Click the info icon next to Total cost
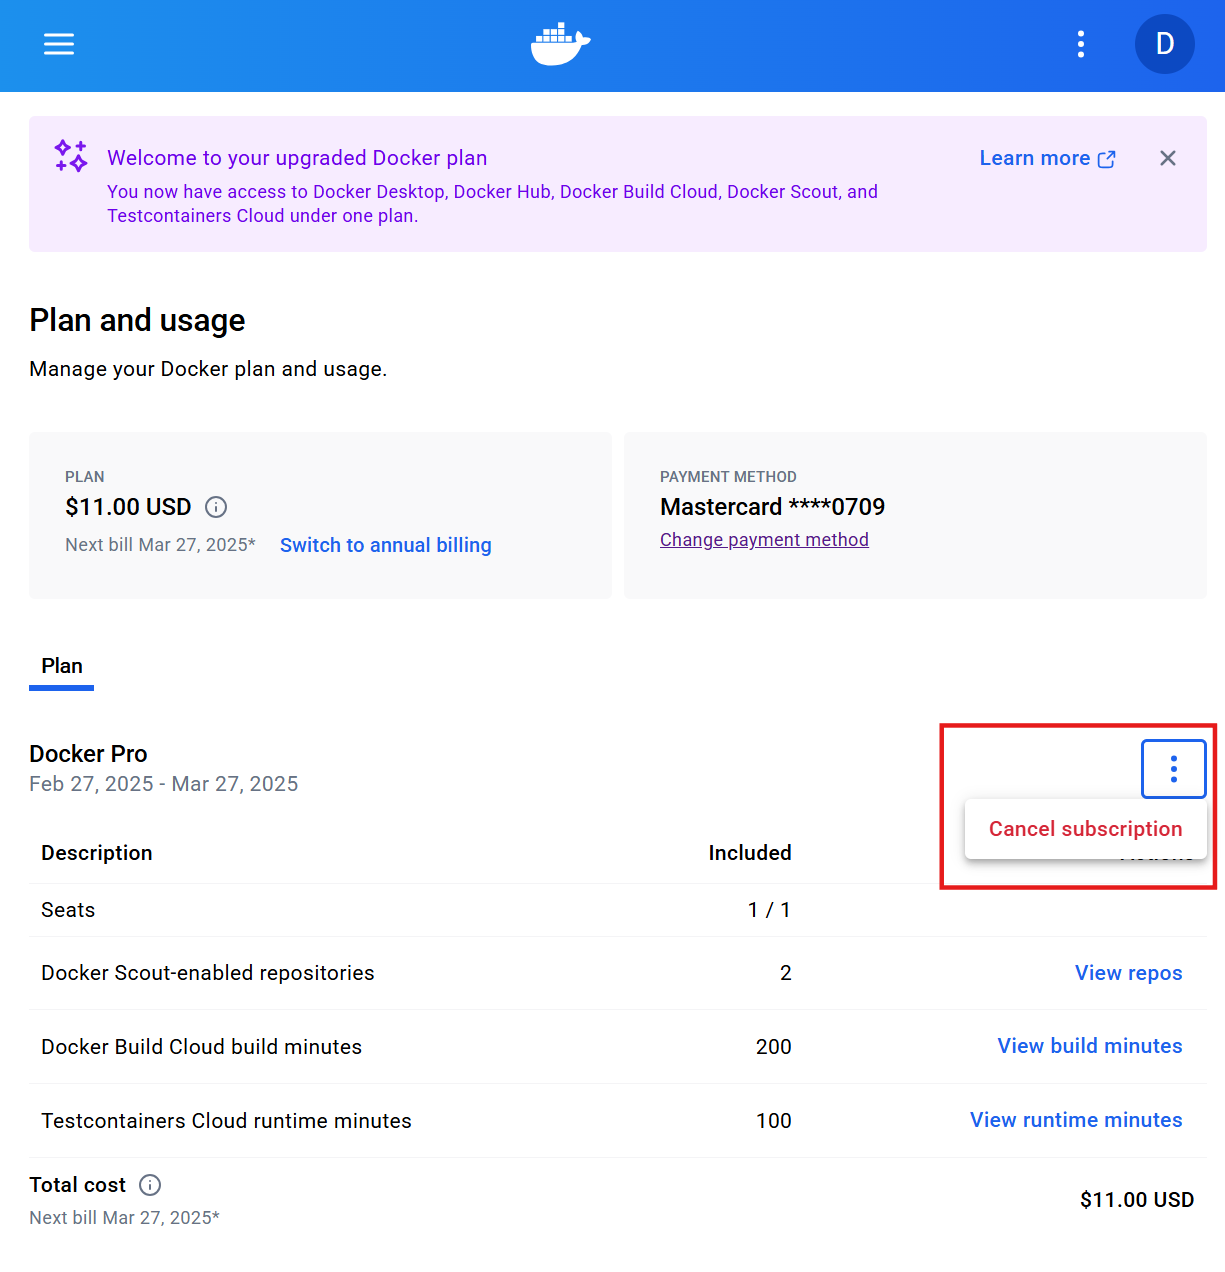Image resolution: width=1225 pixels, height=1272 pixels. (x=150, y=1185)
